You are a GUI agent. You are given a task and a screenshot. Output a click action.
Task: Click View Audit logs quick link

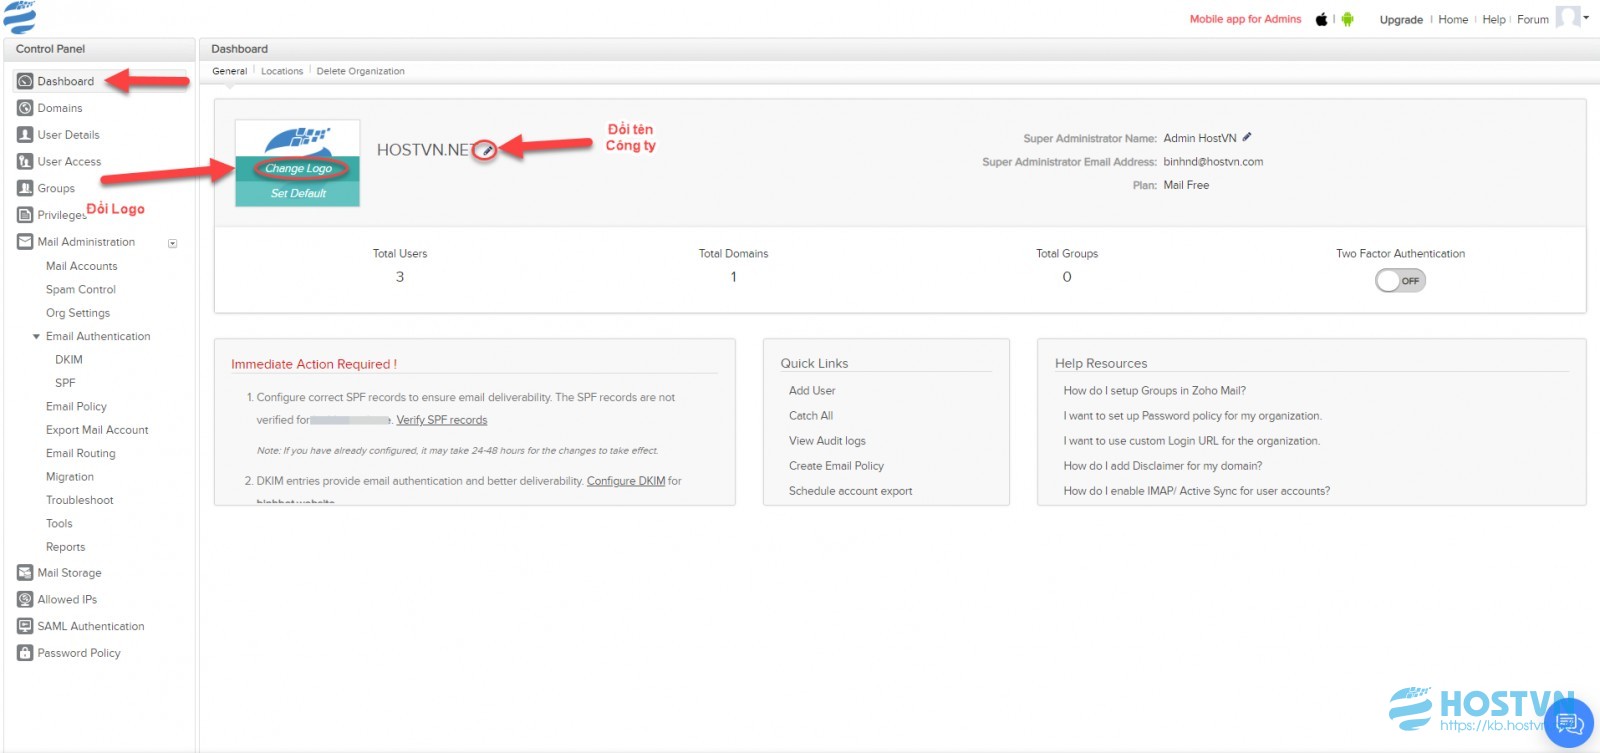[827, 441]
